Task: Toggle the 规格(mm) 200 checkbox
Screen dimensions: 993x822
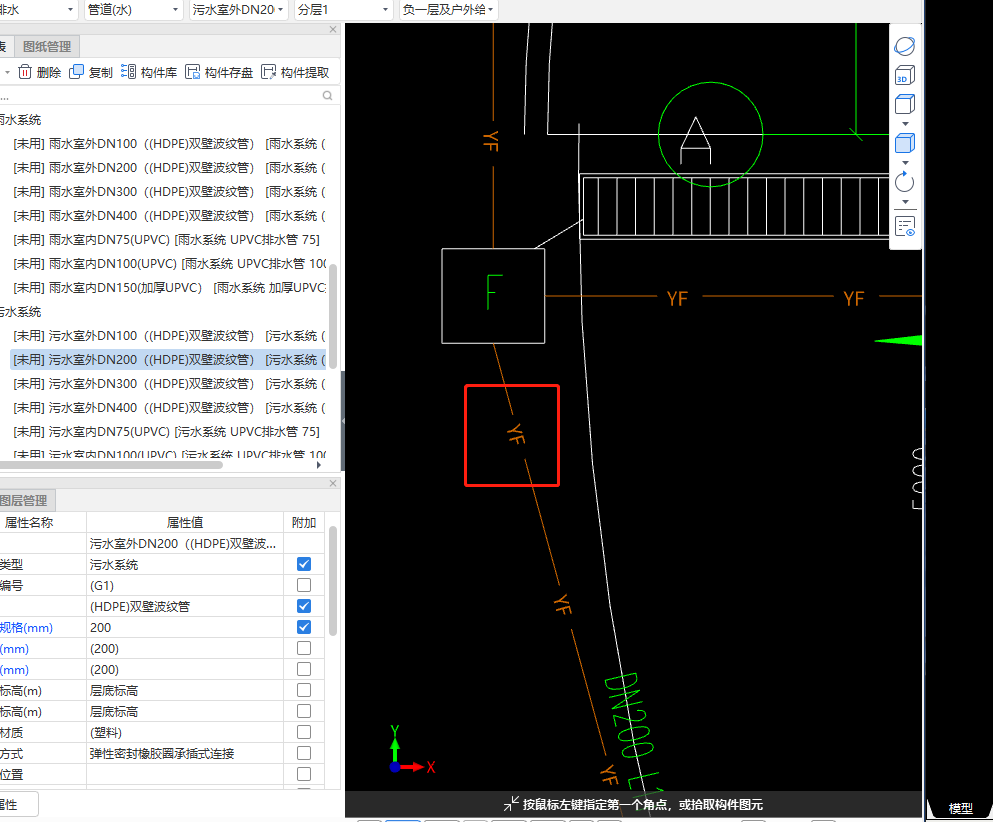Action: pyautogui.click(x=304, y=627)
